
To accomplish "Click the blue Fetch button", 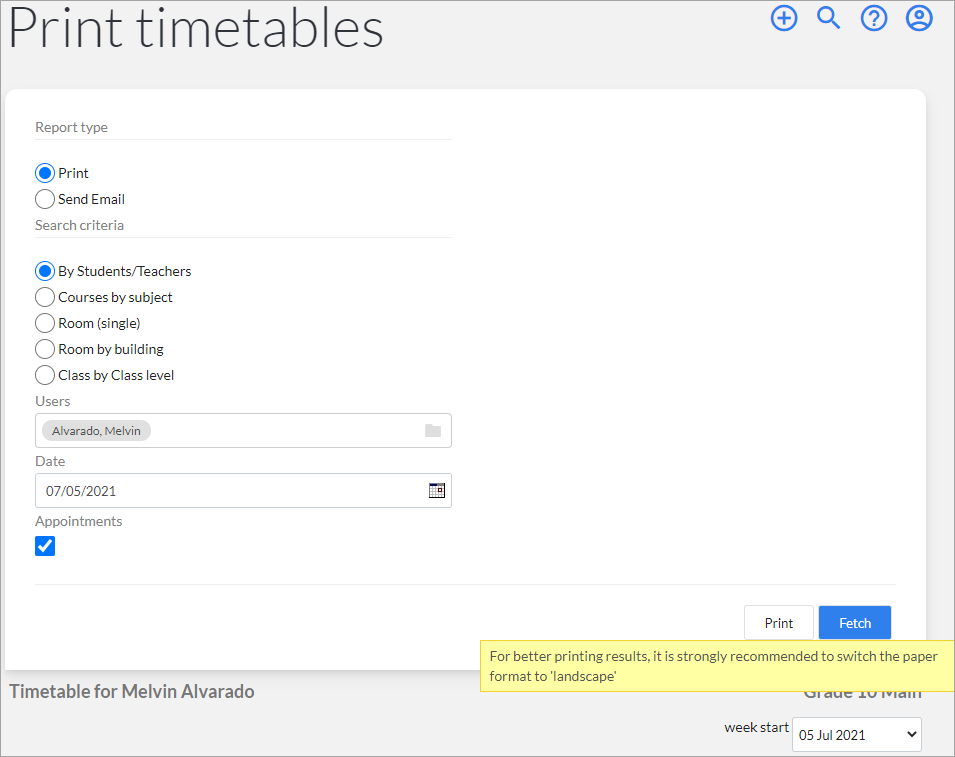I will coord(855,622).
